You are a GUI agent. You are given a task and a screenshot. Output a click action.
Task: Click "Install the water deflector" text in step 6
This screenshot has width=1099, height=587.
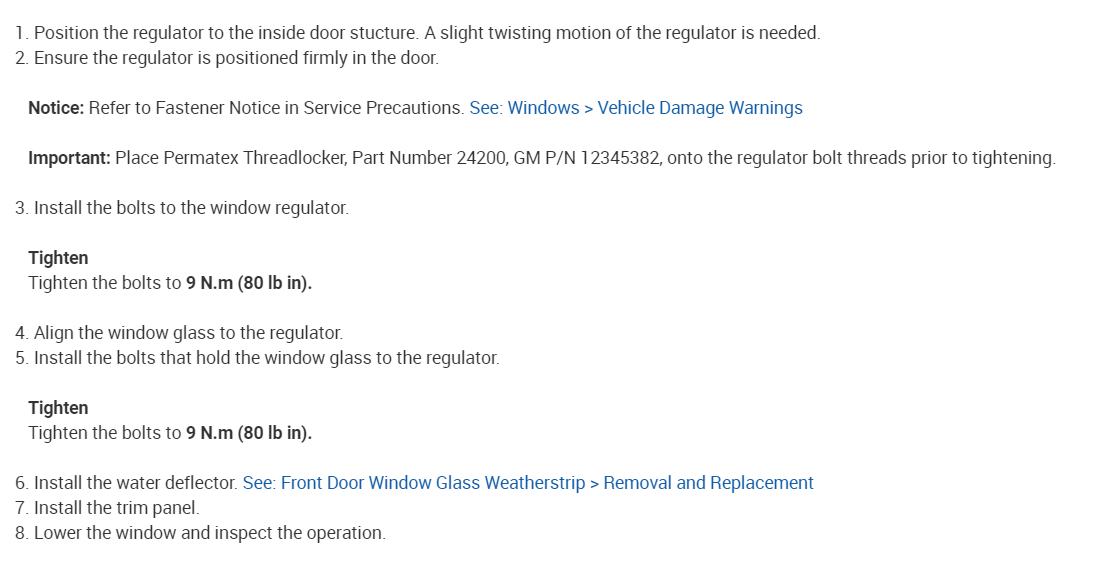[x=136, y=483]
